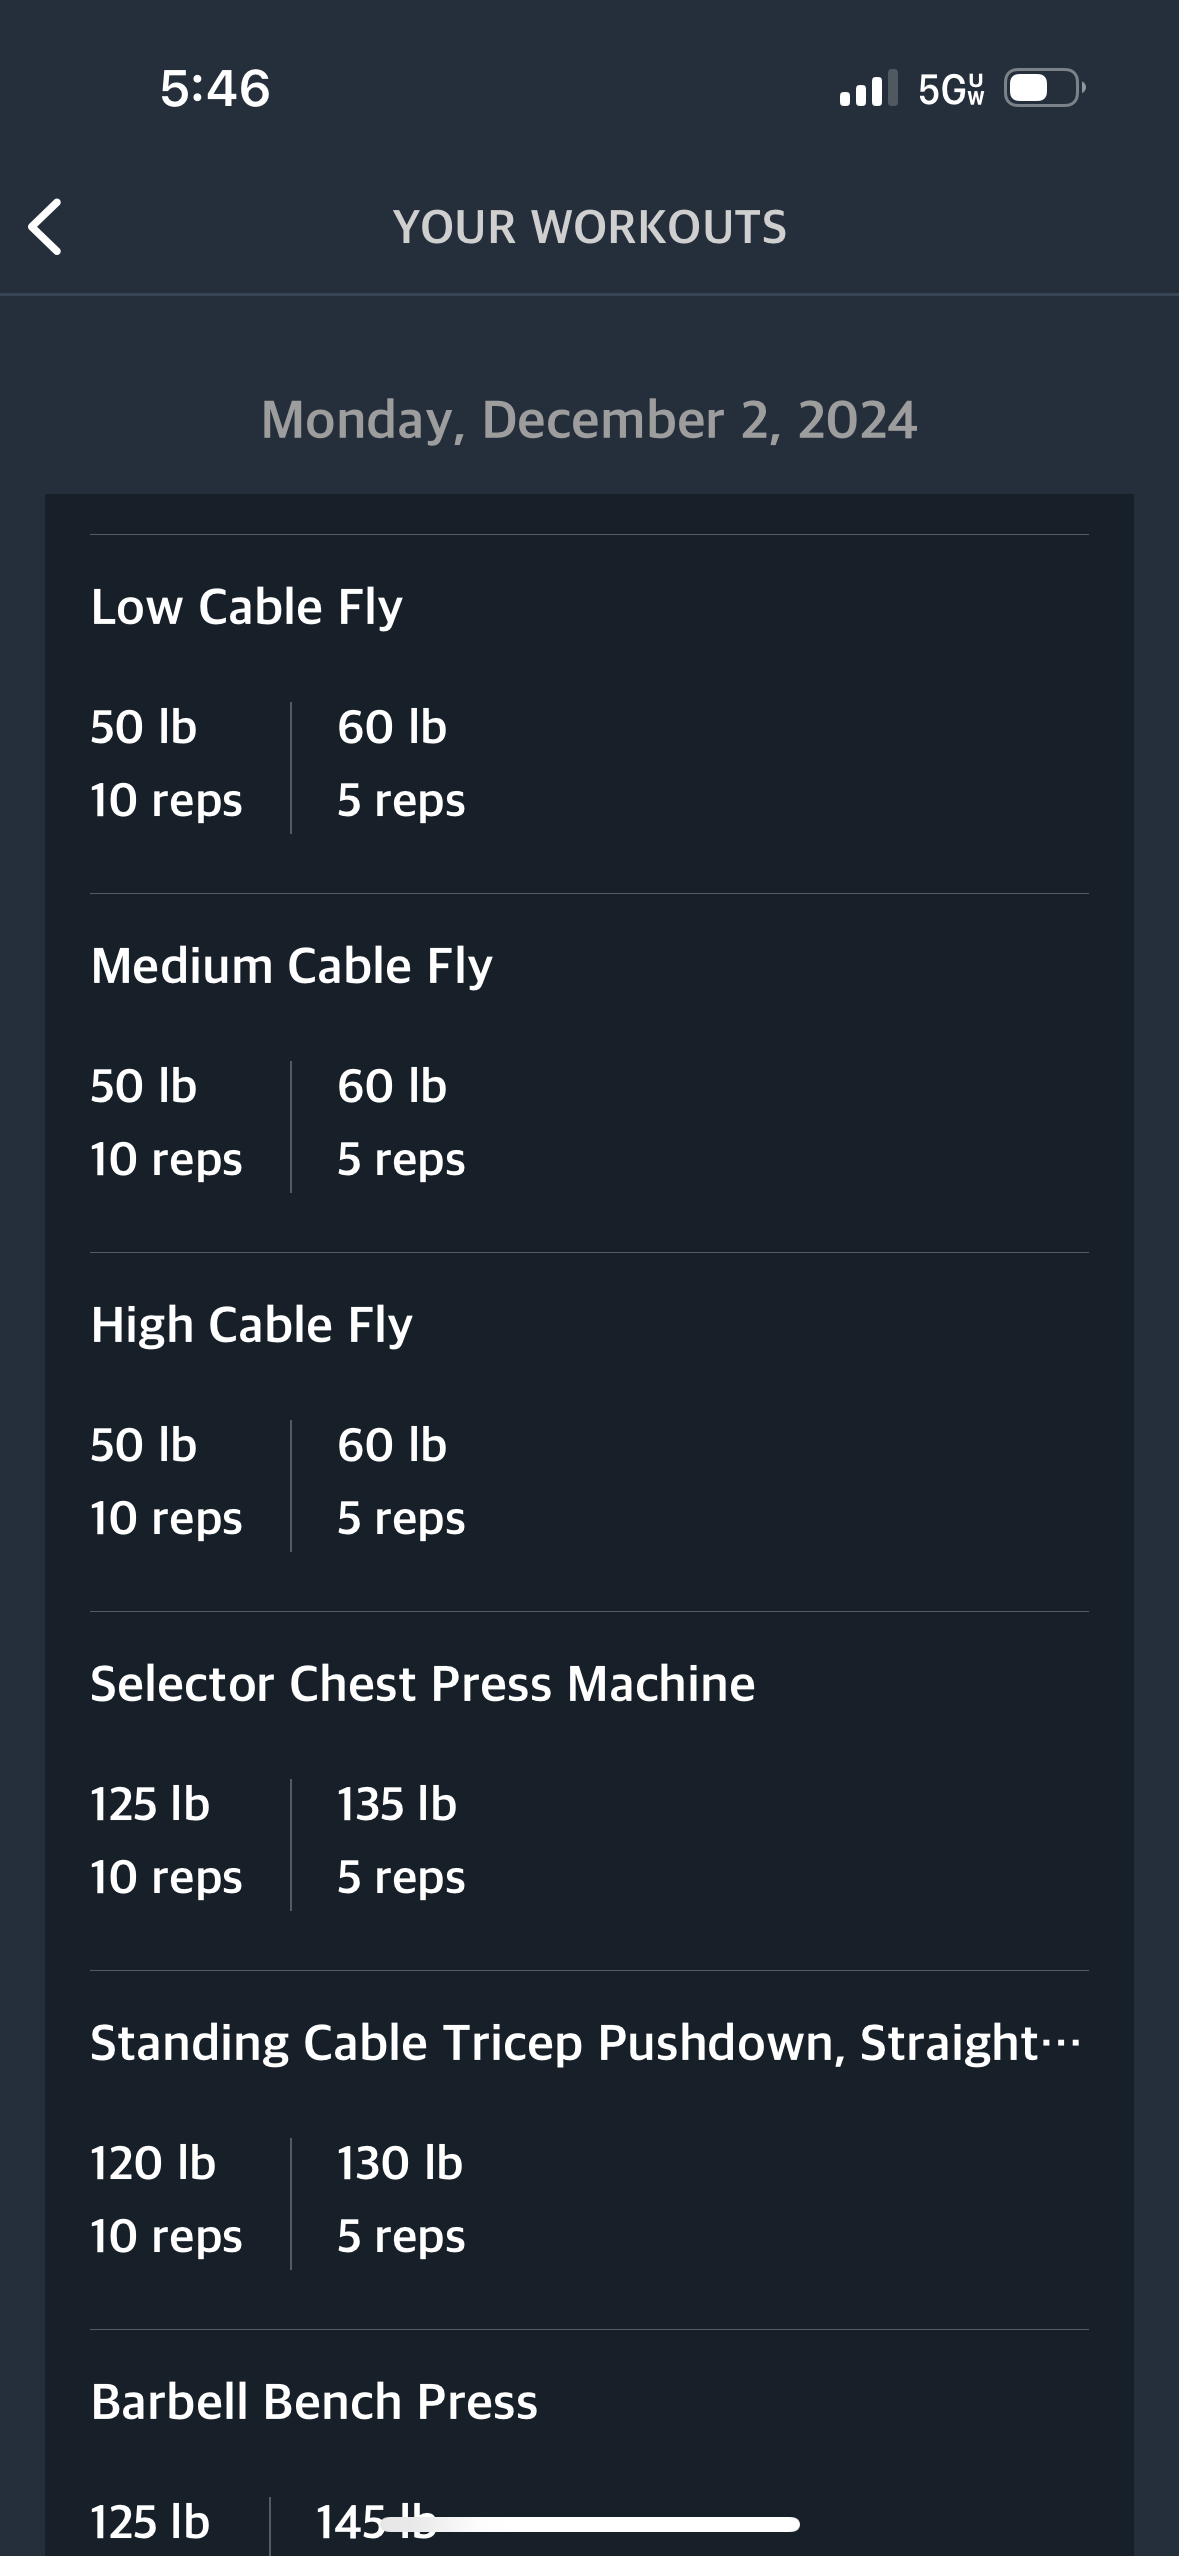Select High Cable Fly 50 lb set
Screen dimensions: 1179x2556
click(166, 1482)
